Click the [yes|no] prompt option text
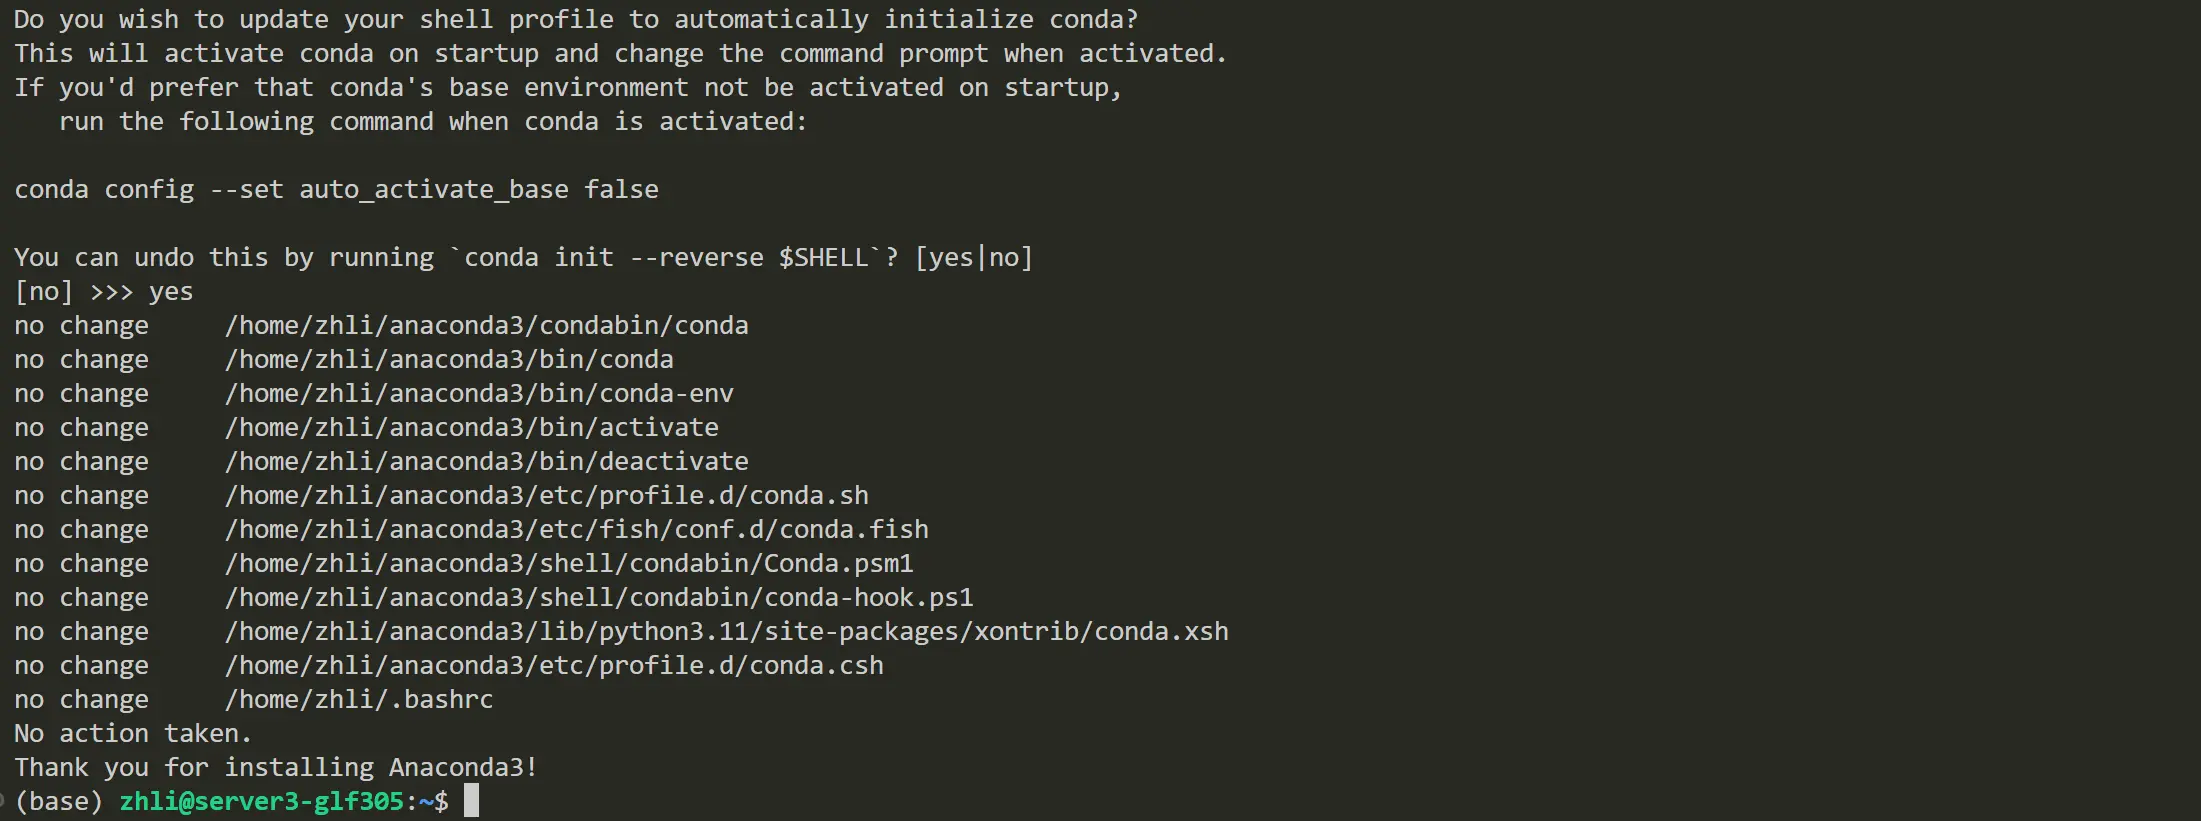Image resolution: width=2201 pixels, height=821 pixels. tap(974, 257)
